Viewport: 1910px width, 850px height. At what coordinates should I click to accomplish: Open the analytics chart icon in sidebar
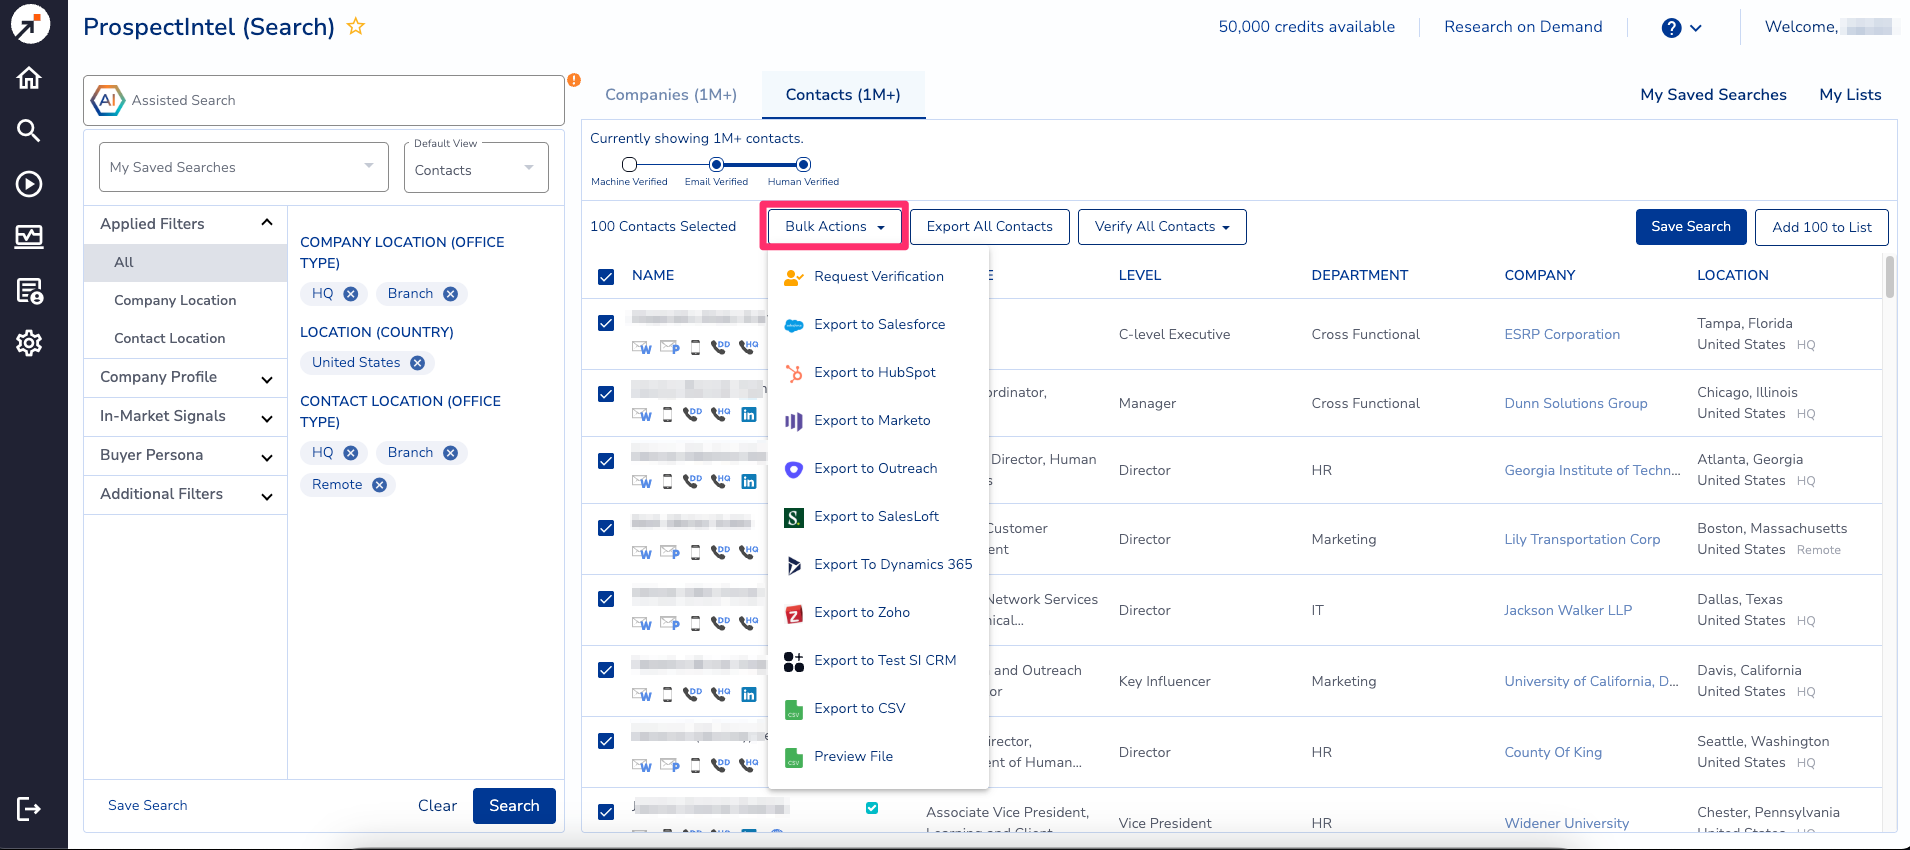click(29, 236)
